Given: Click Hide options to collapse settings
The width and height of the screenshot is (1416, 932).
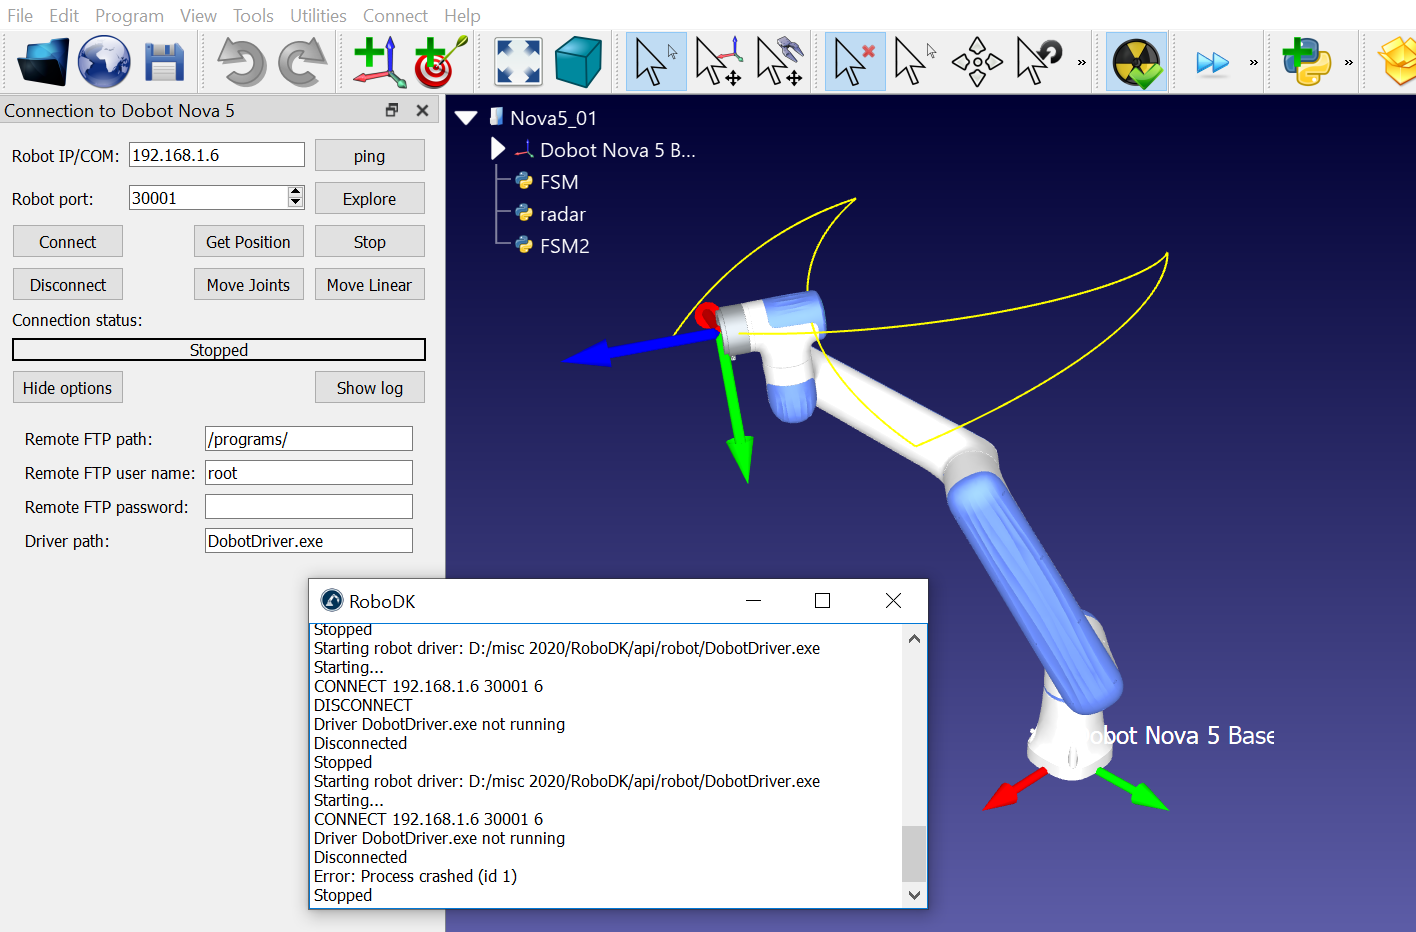Looking at the screenshot, I should pyautogui.click(x=68, y=388).
